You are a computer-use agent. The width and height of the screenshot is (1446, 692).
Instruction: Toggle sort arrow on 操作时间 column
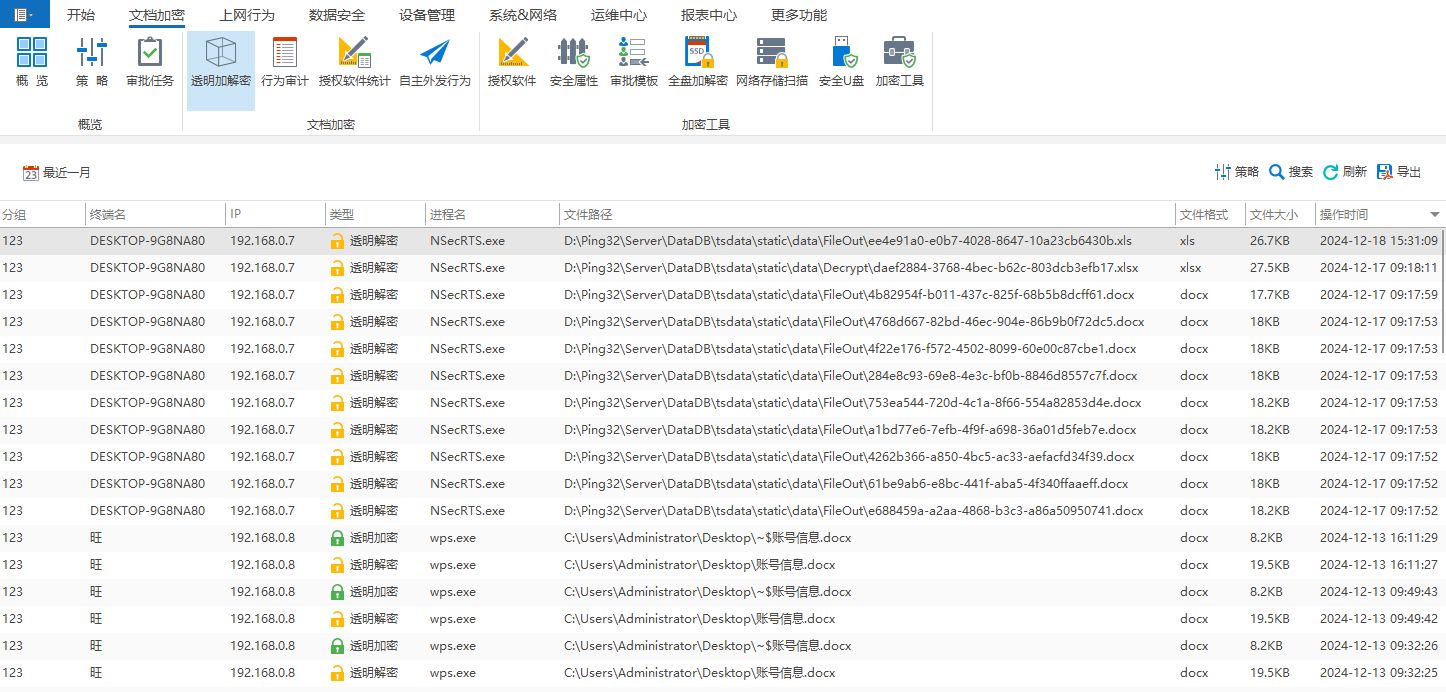click(x=1434, y=215)
